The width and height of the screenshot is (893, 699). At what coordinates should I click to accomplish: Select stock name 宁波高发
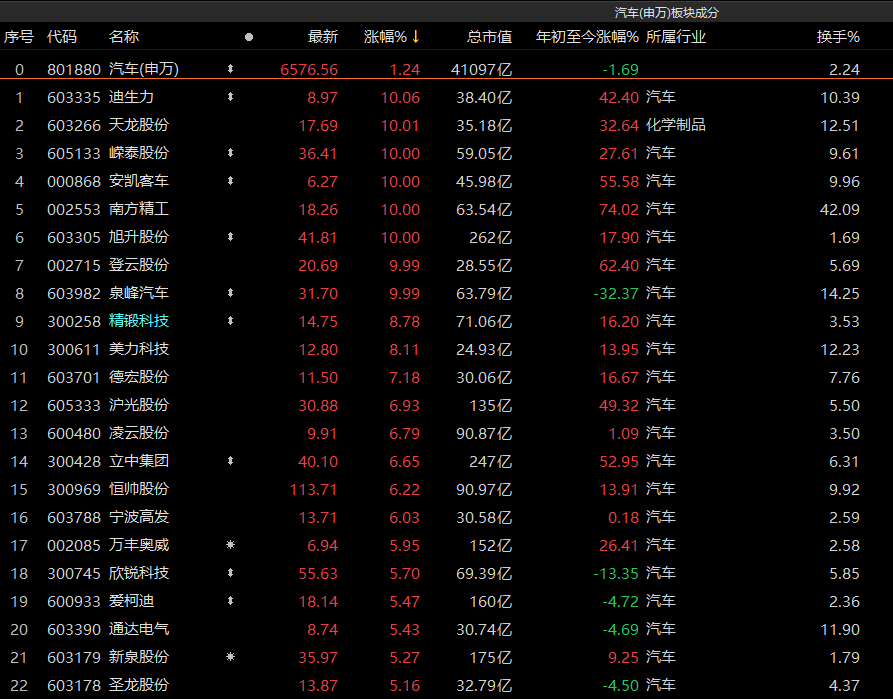tap(139, 517)
